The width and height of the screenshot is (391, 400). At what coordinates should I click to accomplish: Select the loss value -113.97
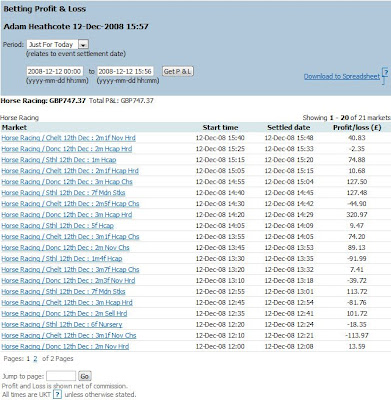357,336
